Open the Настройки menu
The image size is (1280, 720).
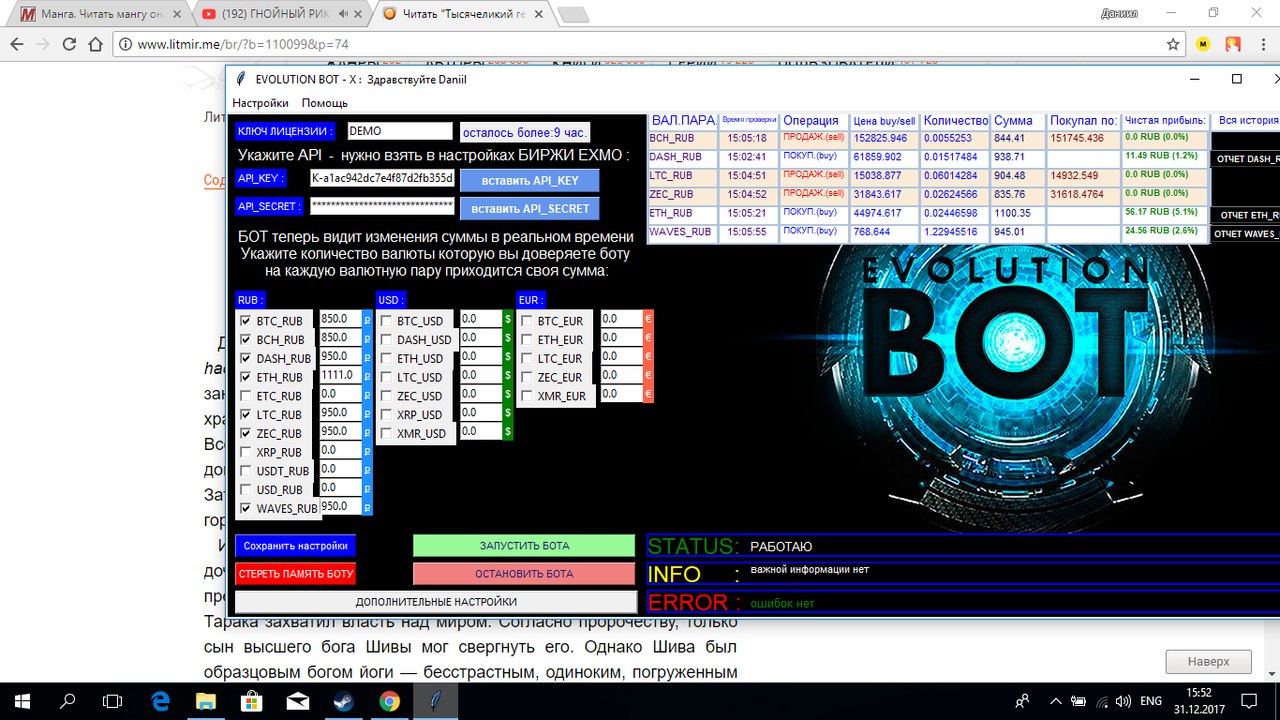point(260,103)
